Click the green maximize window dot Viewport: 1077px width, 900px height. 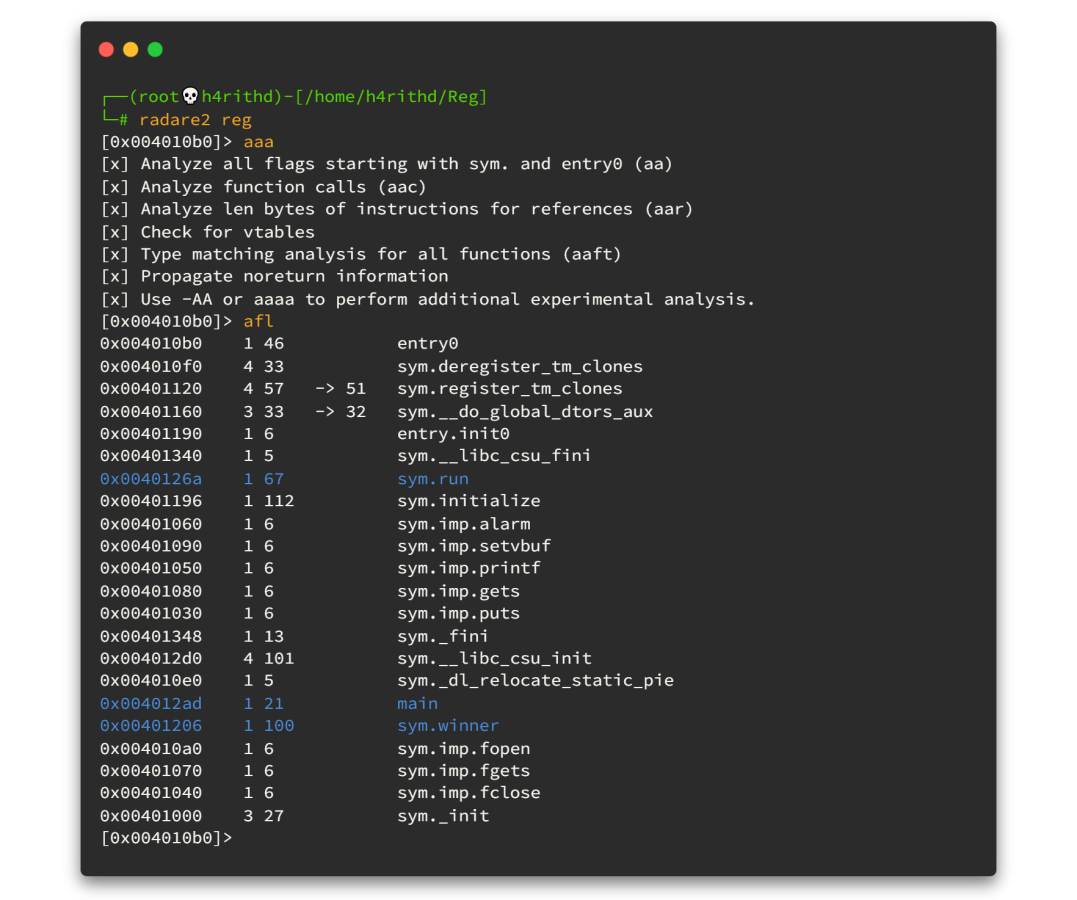(x=155, y=50)
